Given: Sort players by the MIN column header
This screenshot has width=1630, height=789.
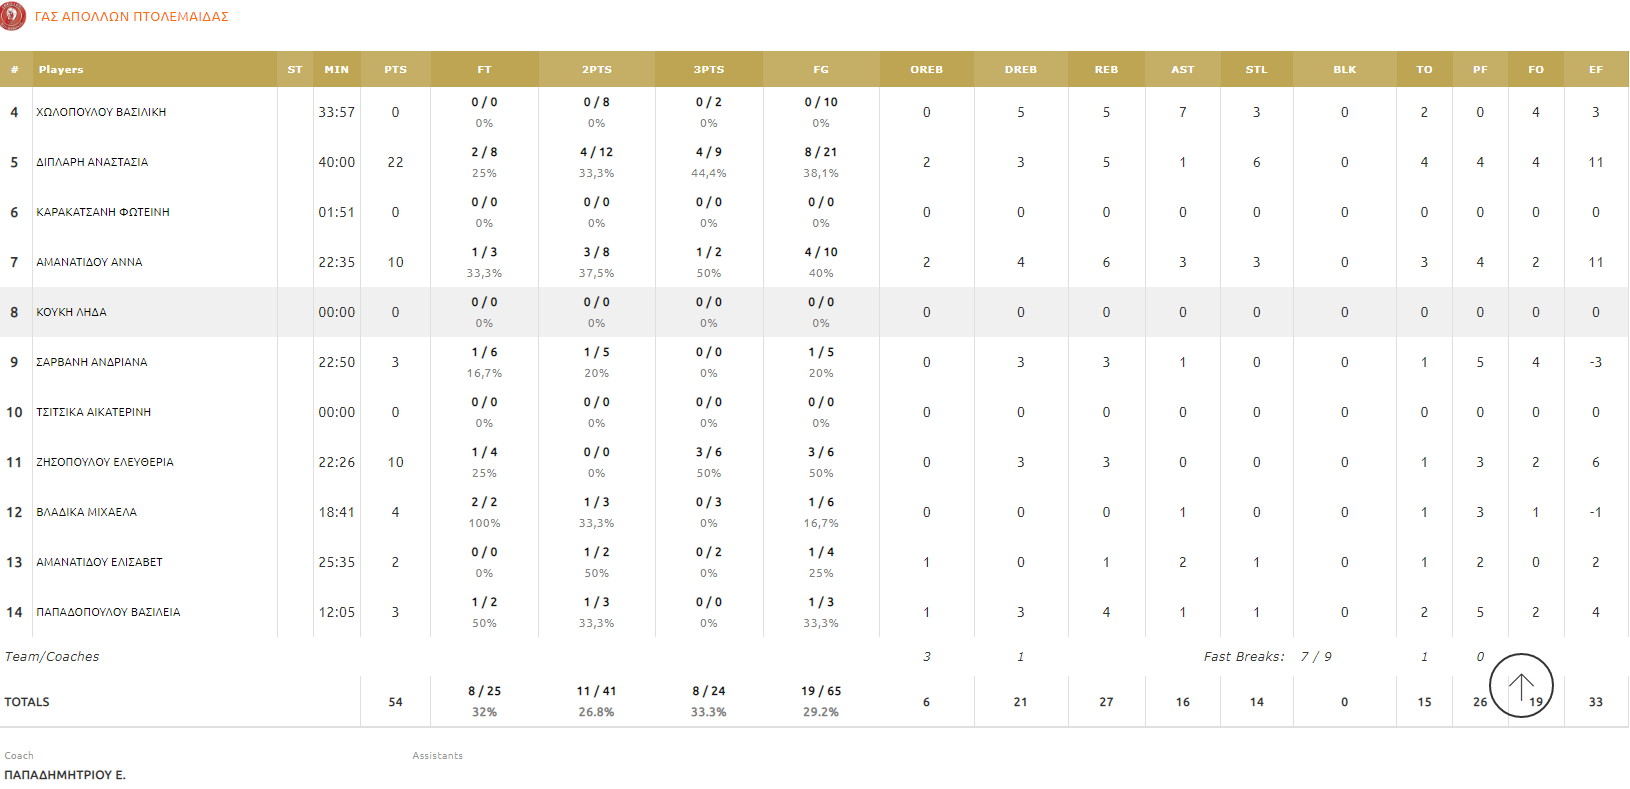Looking at the screenshot, I should [x=337, y=69].
